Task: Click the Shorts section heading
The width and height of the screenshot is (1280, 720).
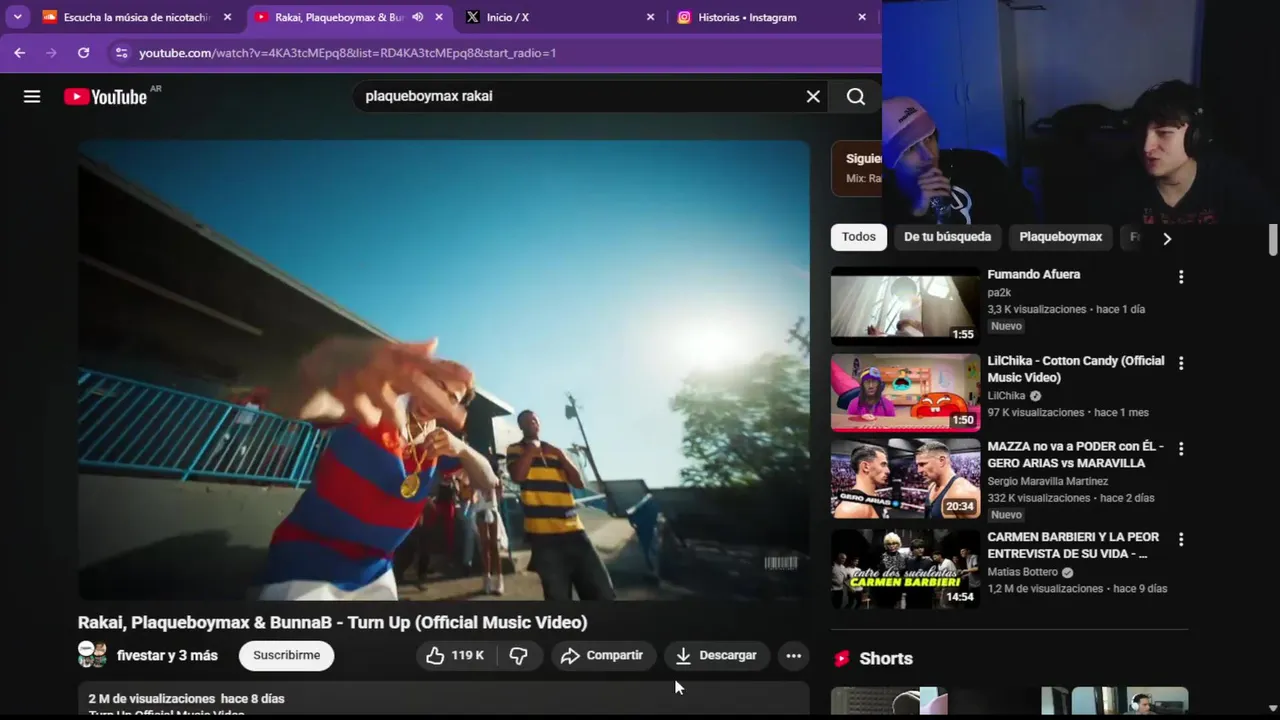Action: pyautogui.click(x=886, y=658)
